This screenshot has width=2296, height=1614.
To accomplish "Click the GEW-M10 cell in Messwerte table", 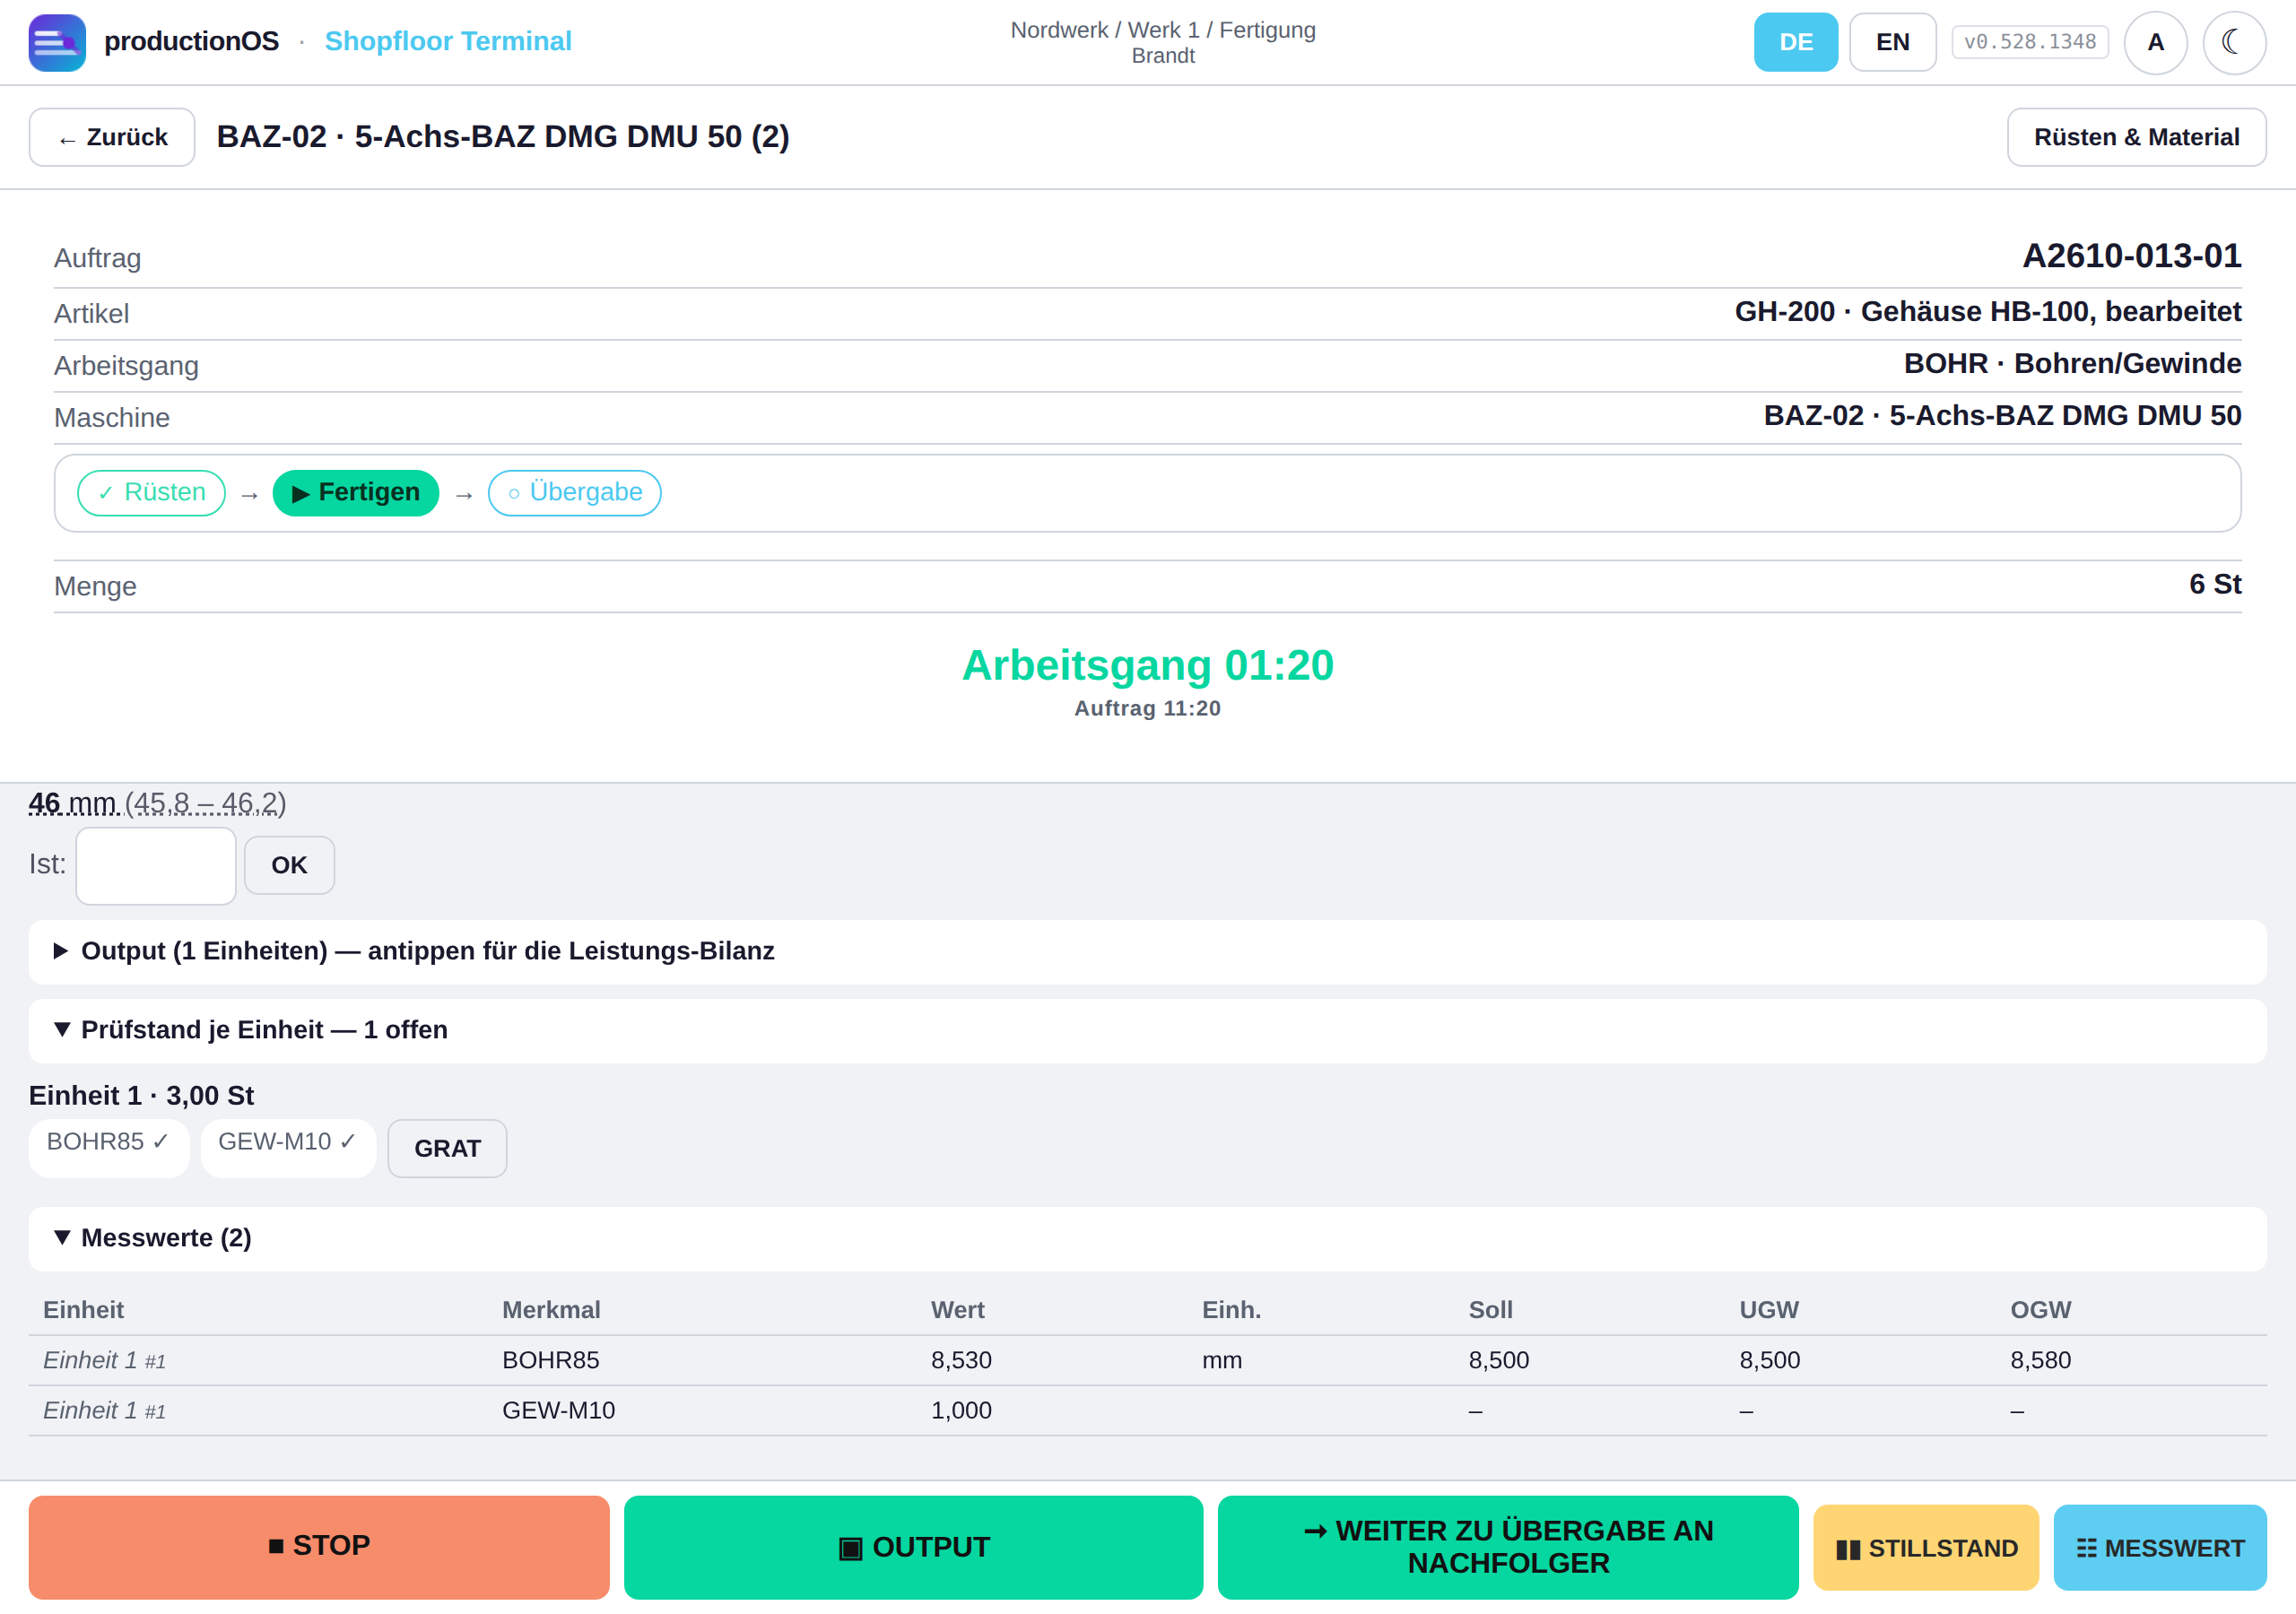I will pyautogui.click(x=559, y=1410).
